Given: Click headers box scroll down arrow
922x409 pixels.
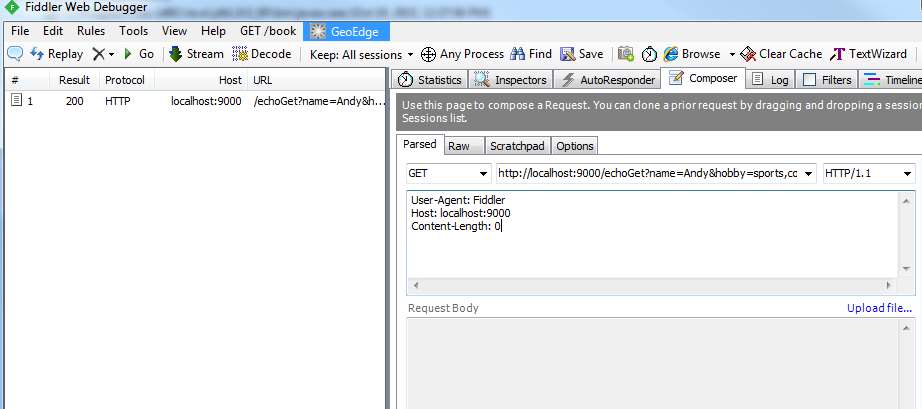Looking at the screenshot, I should click(906, 269).
